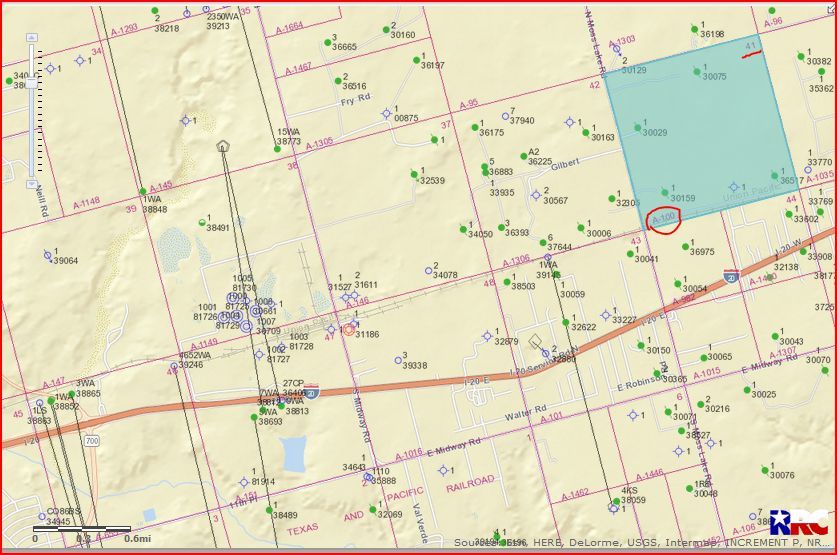837x555 pixels.
Task: Click the I-20 interstate shield near 27CP
Action: point(313,392)
